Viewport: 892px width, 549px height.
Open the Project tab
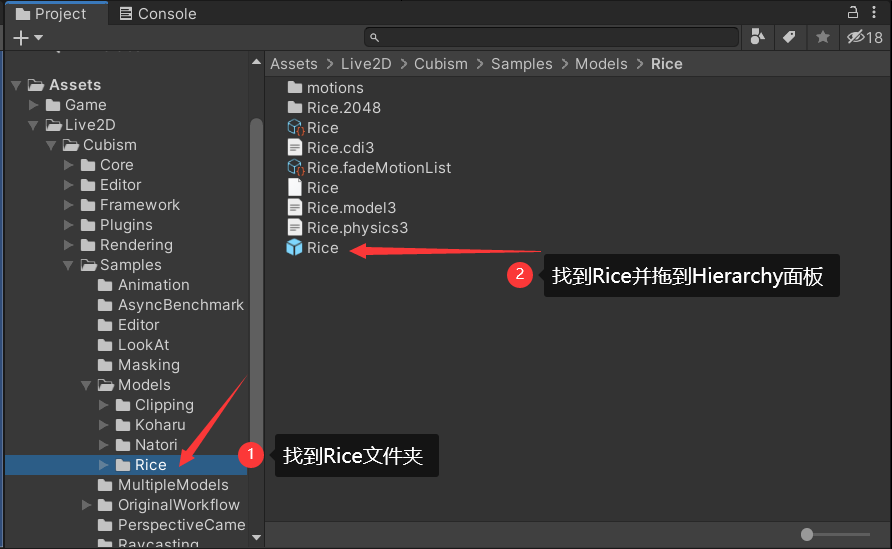(51, 14)
